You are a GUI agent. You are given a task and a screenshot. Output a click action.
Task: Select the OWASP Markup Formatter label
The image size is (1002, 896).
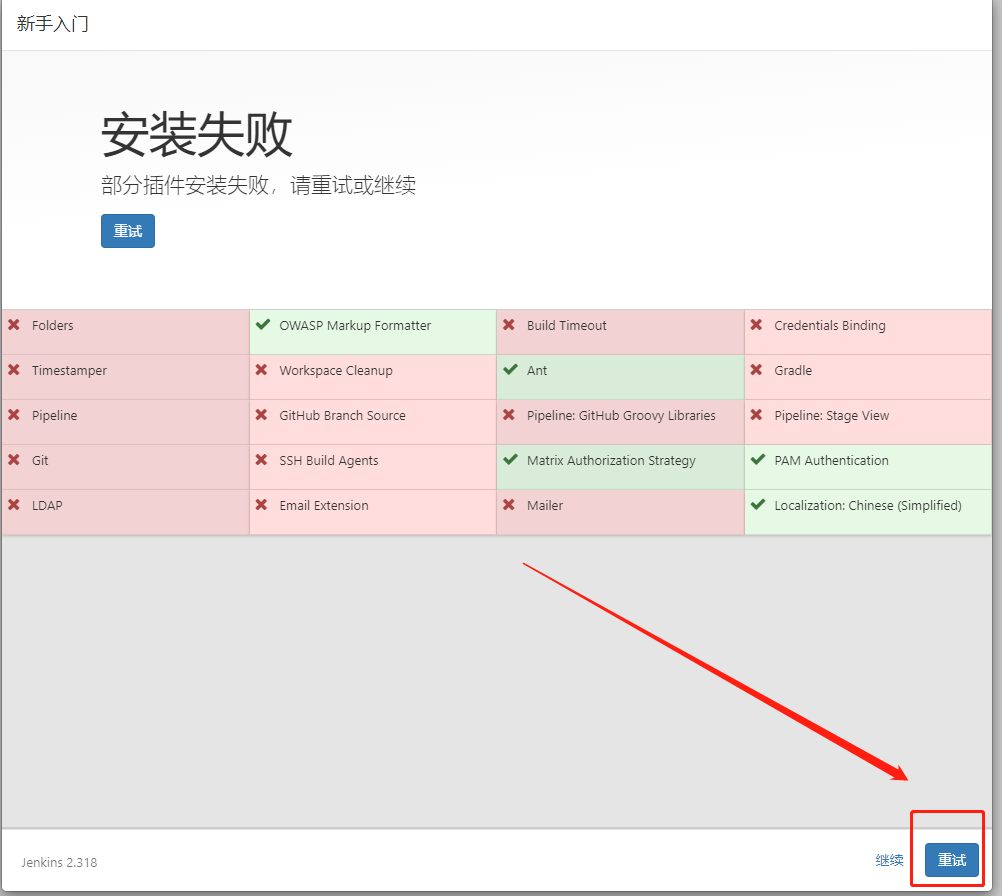click(x=355, y=325)
